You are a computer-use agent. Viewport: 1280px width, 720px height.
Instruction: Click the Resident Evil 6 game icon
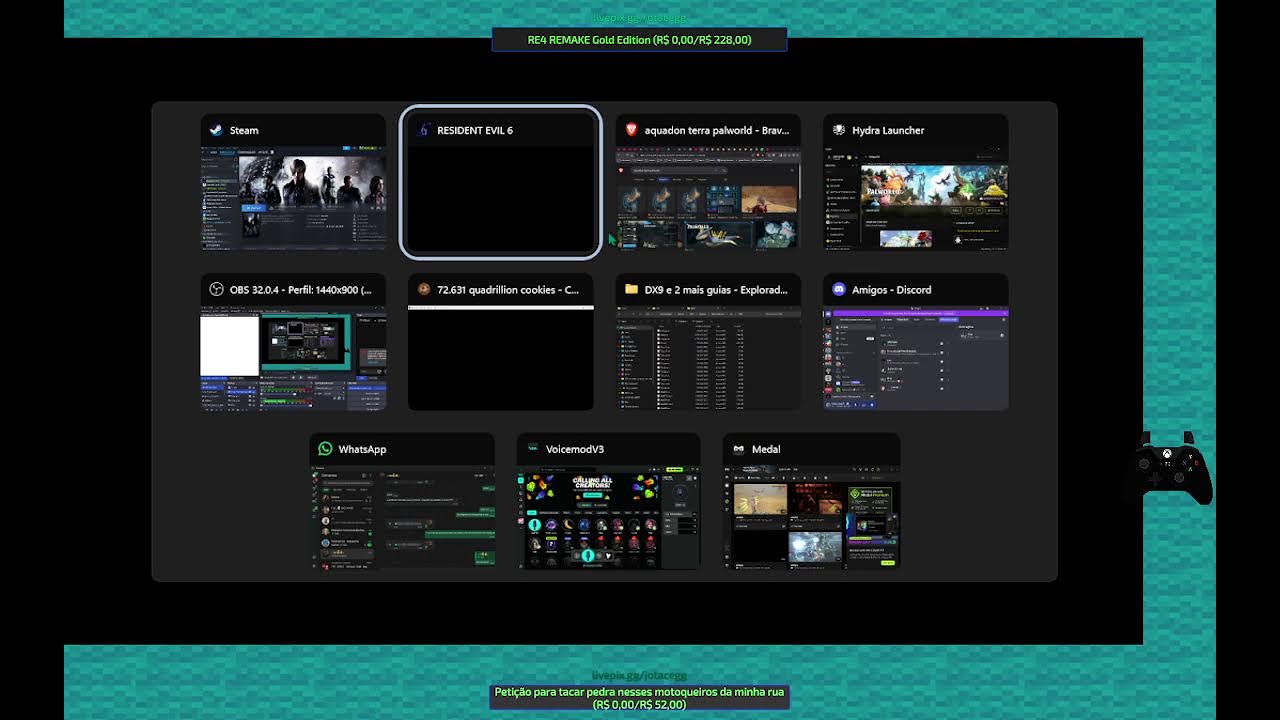pos(424,130)
